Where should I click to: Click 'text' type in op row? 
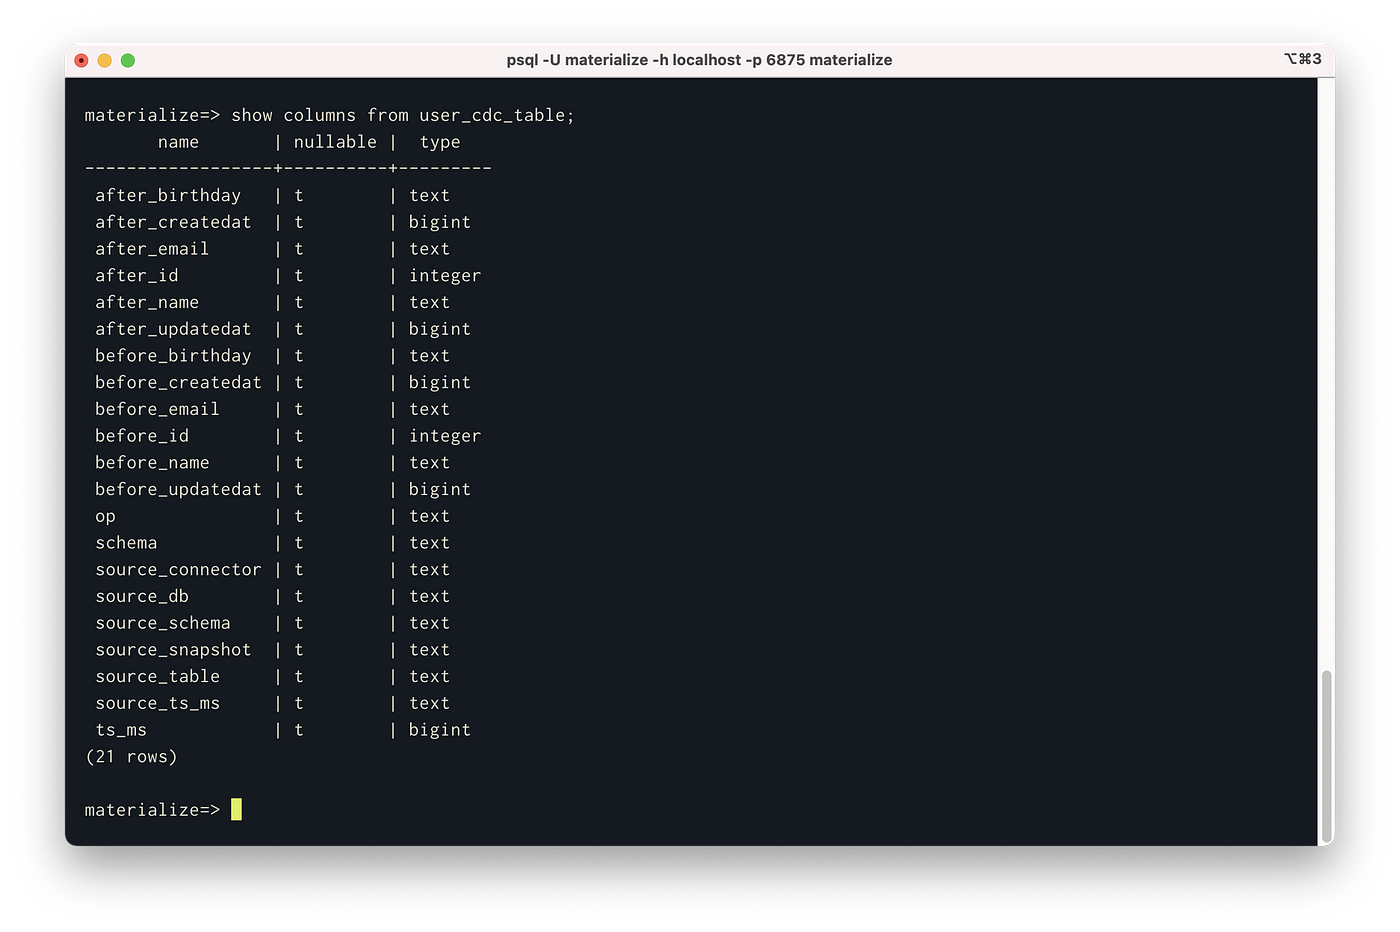tap(430, 516)
